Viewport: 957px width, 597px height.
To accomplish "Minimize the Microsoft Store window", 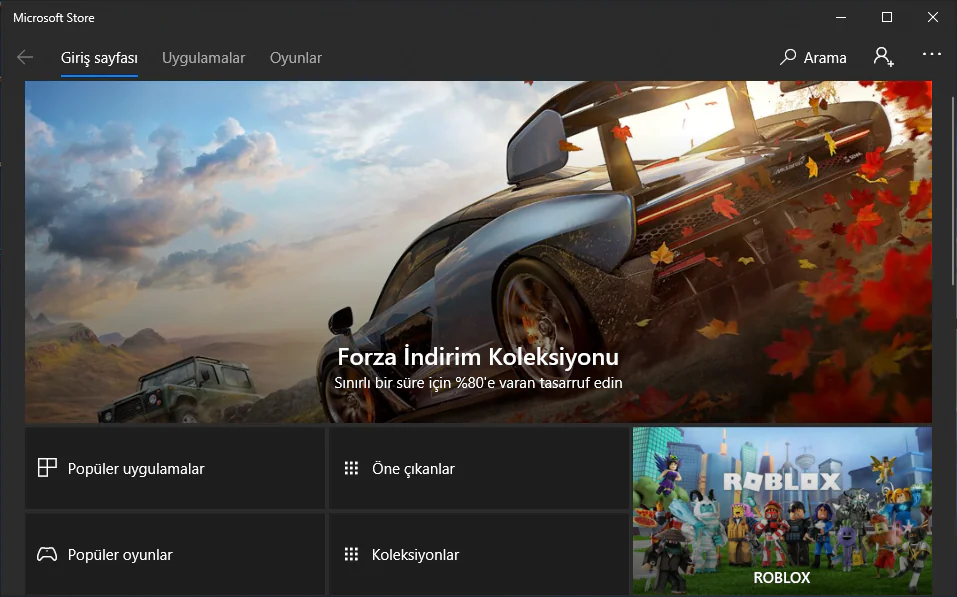I will pyautogui.click(x=840, y=17).
